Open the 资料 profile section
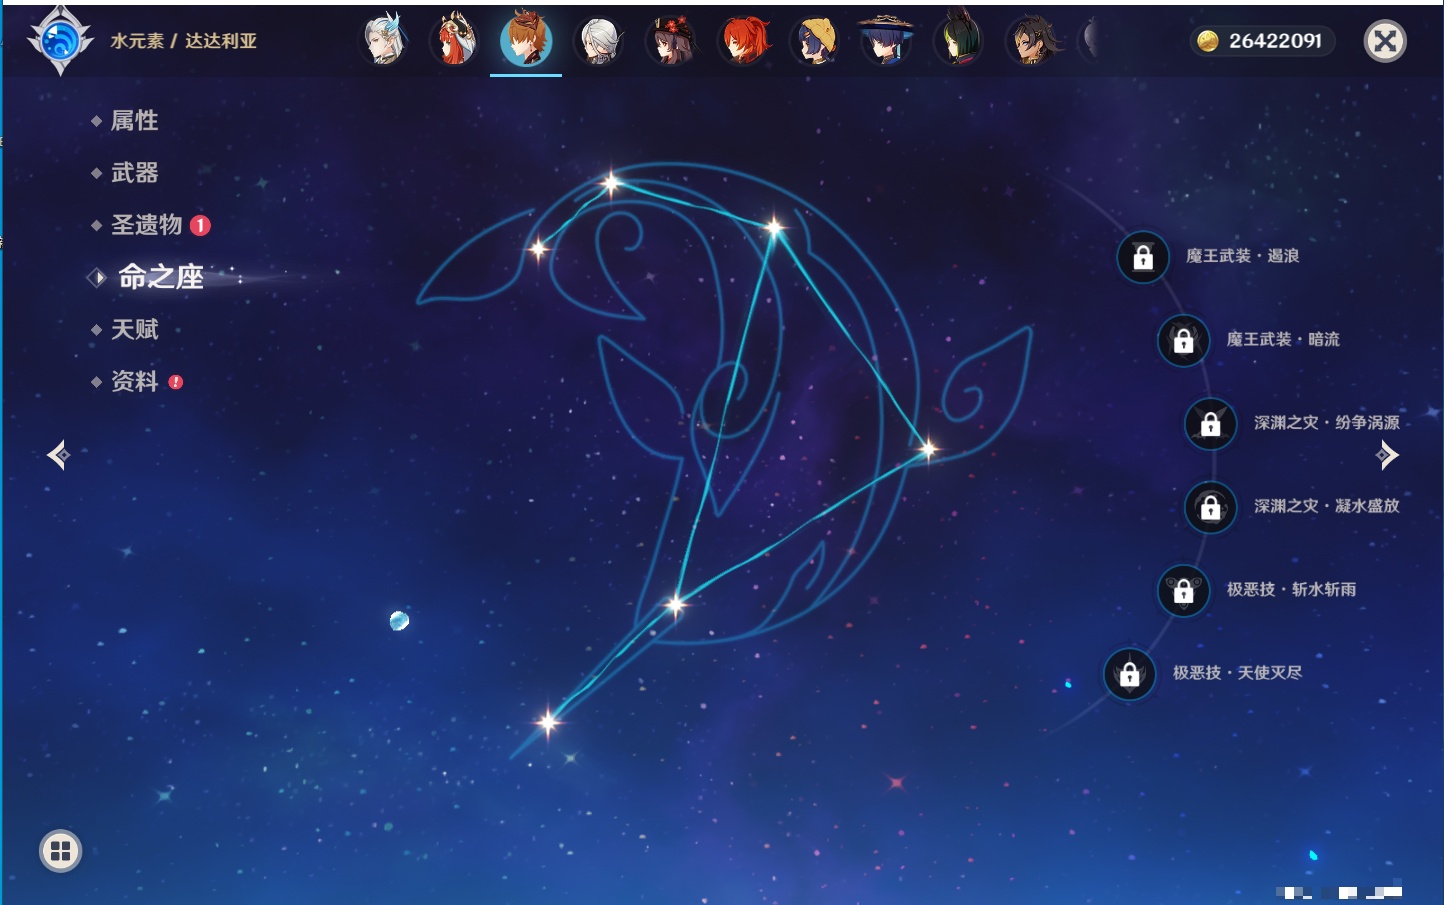The height and width of the screenshot is (905, 1444). click(x=134, y=381)
